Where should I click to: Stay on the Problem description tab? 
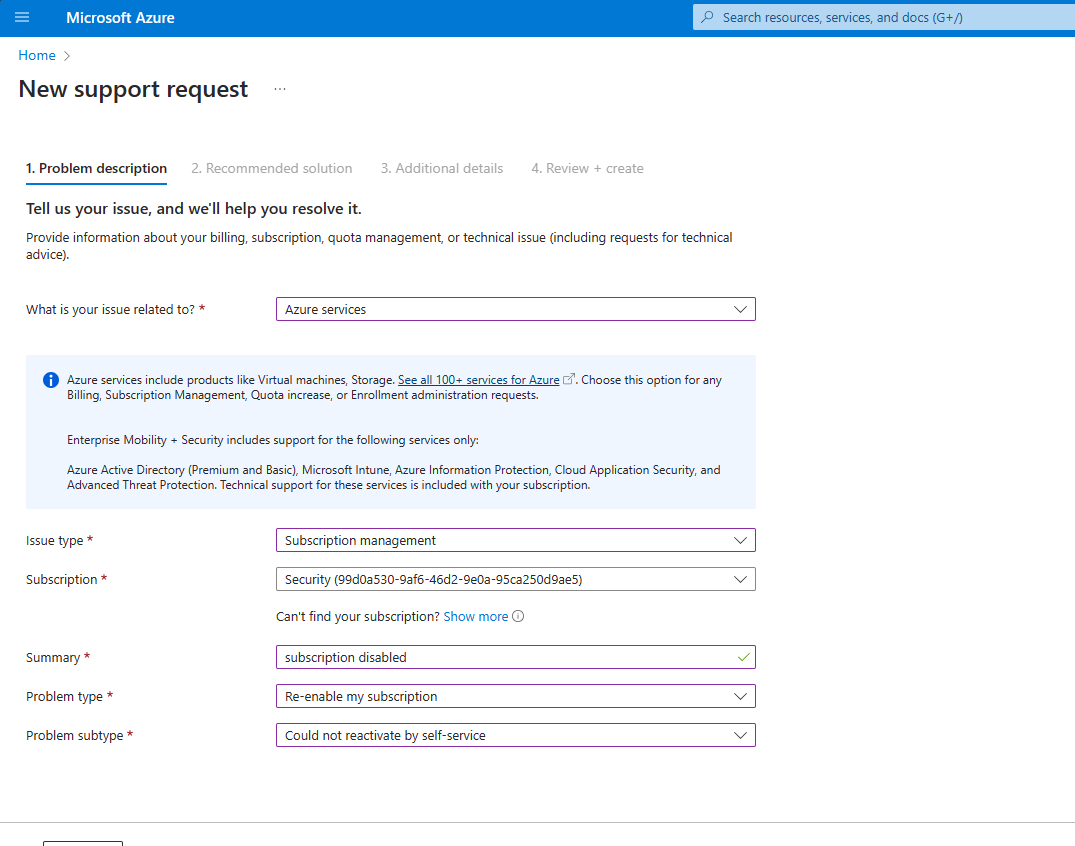click(96, 168)
